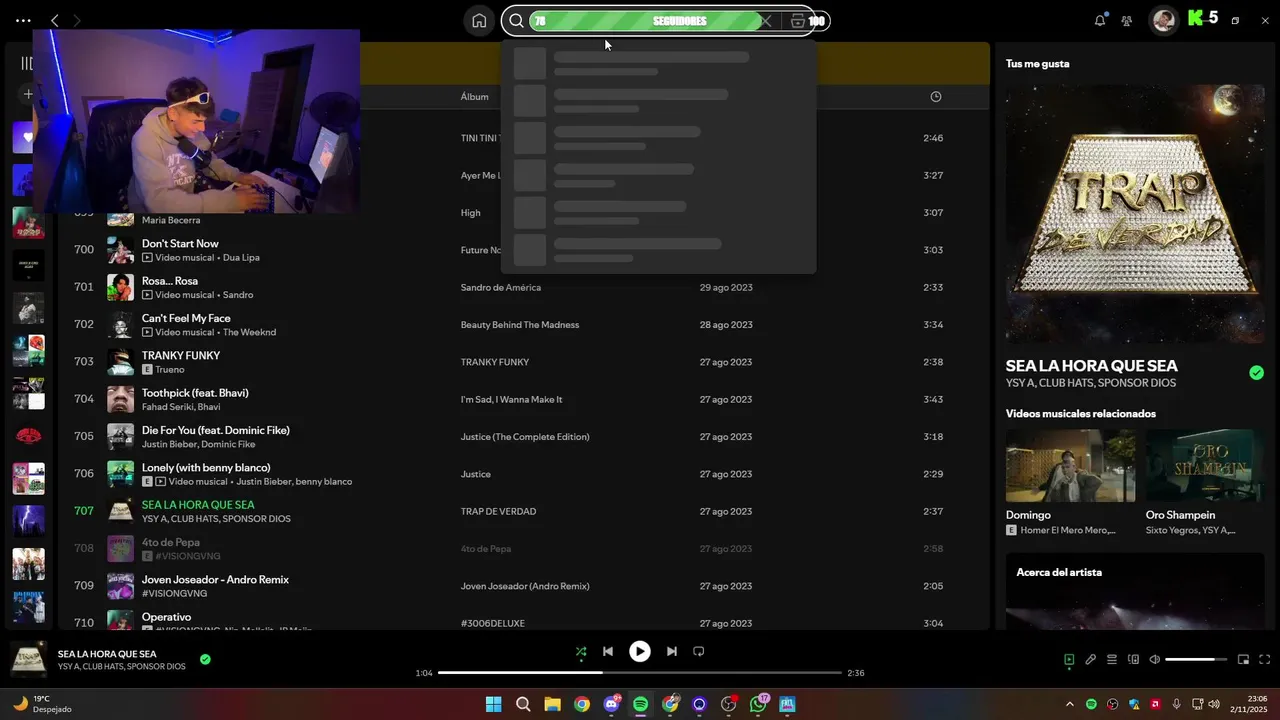The image size is (1280, 720).
Task: Open artist link Trueno
Action: (170, 369)
